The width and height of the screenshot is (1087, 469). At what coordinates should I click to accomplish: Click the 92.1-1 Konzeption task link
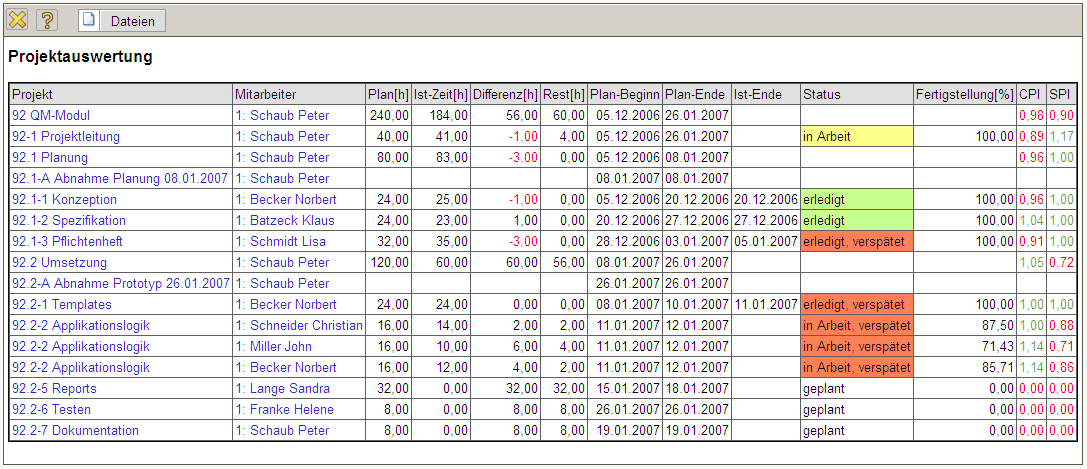point(64,200)
